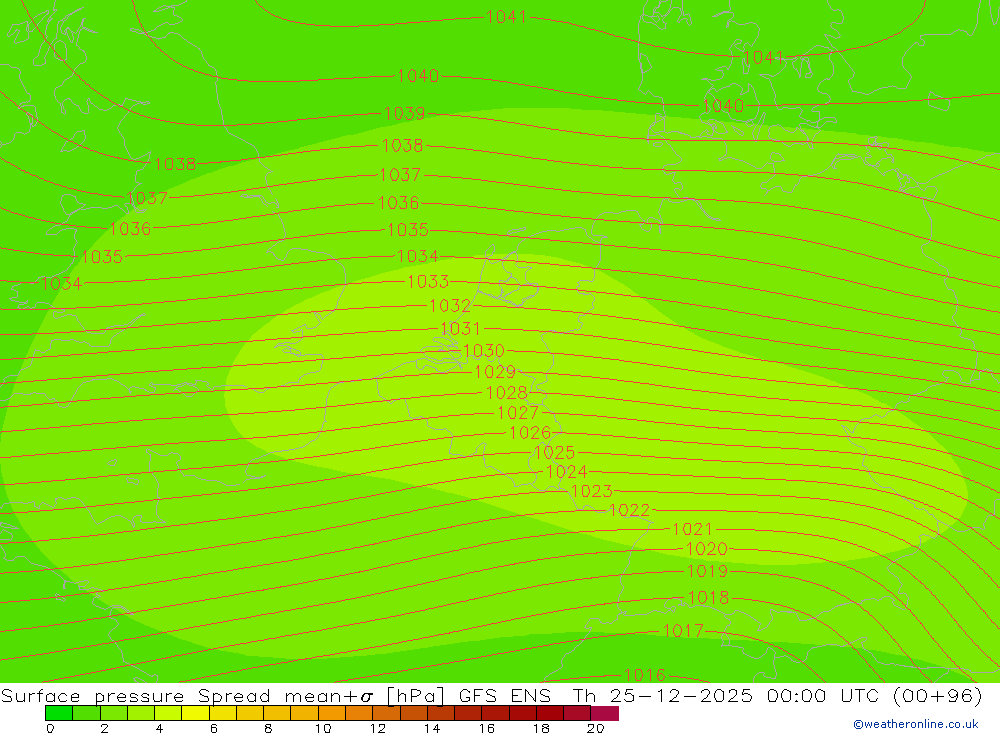Click the legend tick value 4
The width and height of the screenshot is (1000, 733).
click(159, 728)
